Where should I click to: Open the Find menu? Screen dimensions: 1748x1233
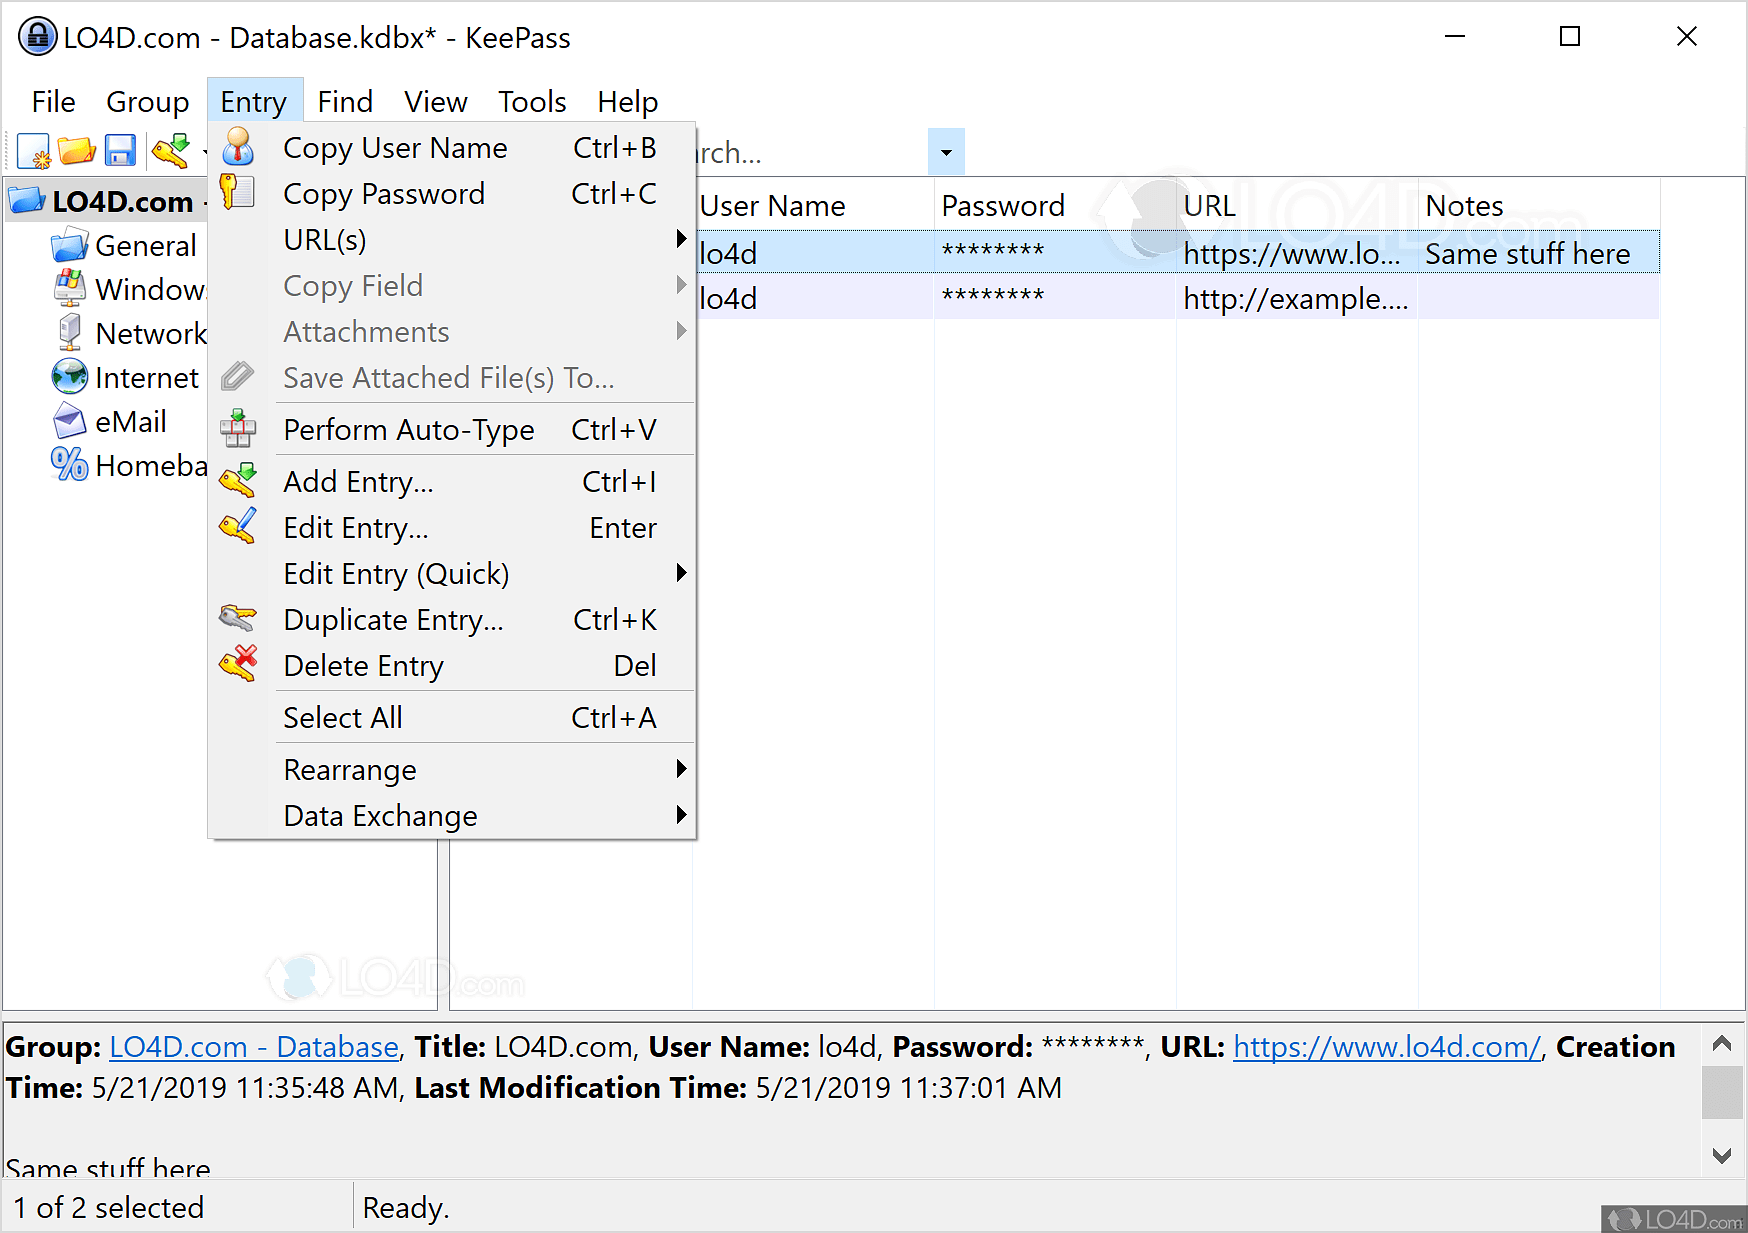coord(345,101)
